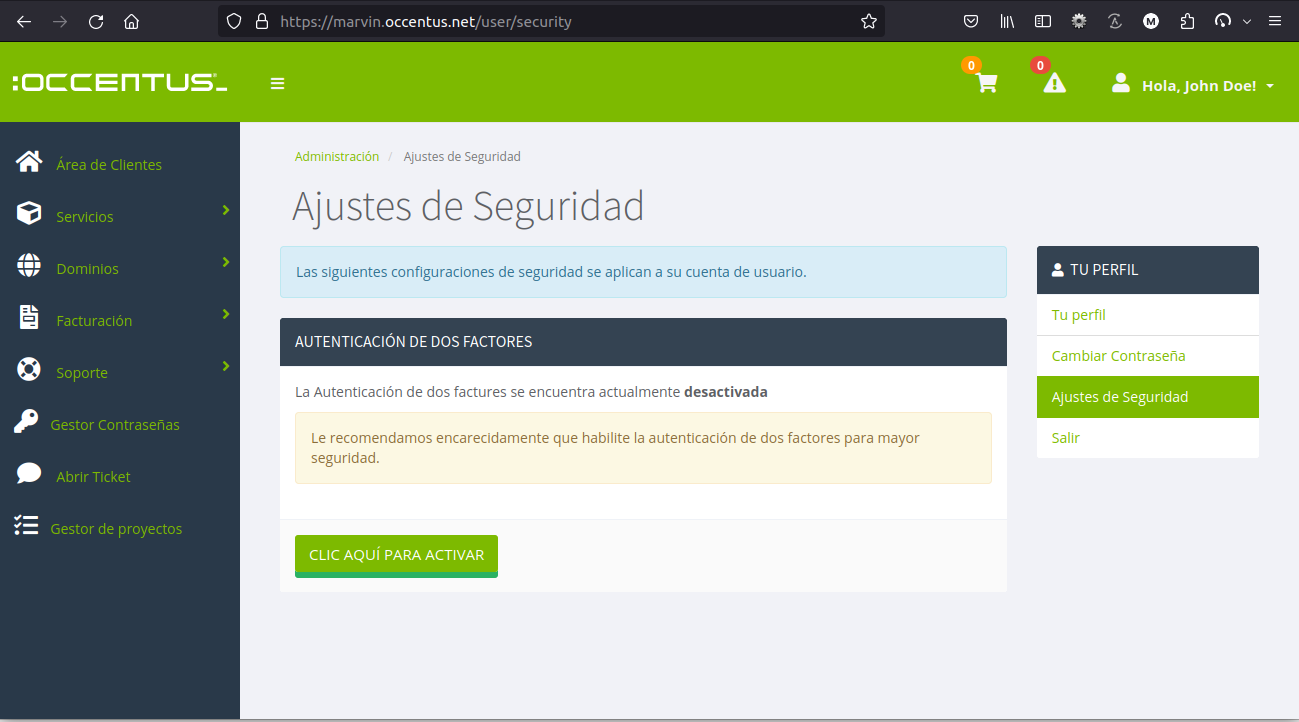1299x722 pixels.
Task: Open Abrir Ticket via the chat bubble icon
Action: tap(27, 472)
